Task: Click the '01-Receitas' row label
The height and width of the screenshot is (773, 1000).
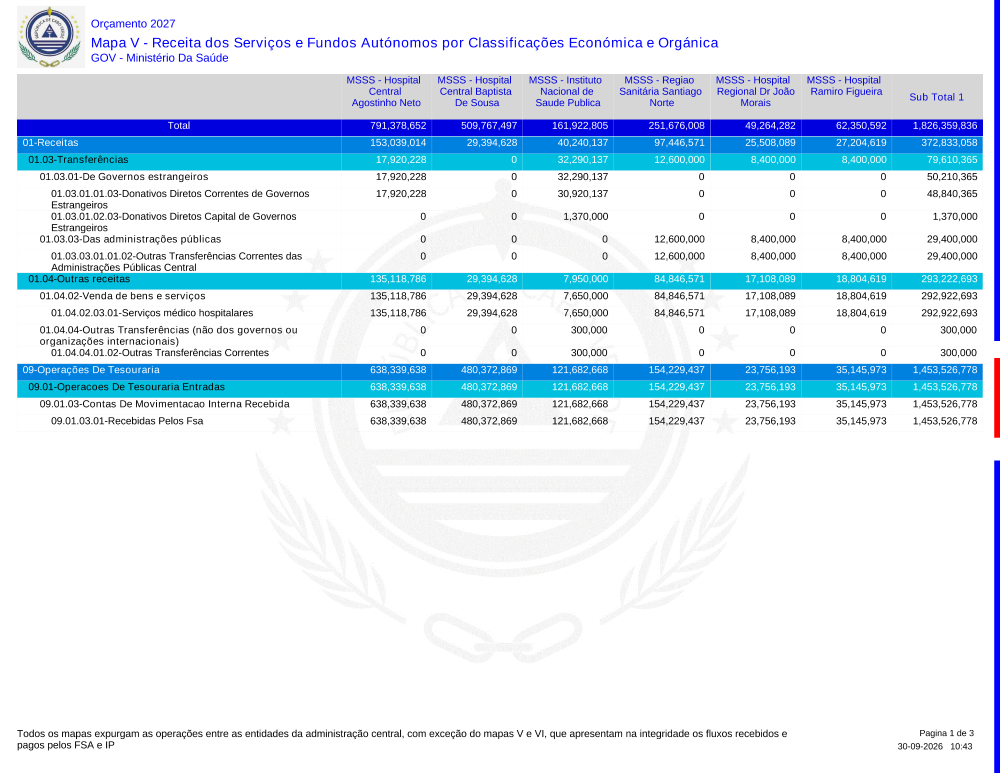Action: pyautogui.click(x=50, y=143)
